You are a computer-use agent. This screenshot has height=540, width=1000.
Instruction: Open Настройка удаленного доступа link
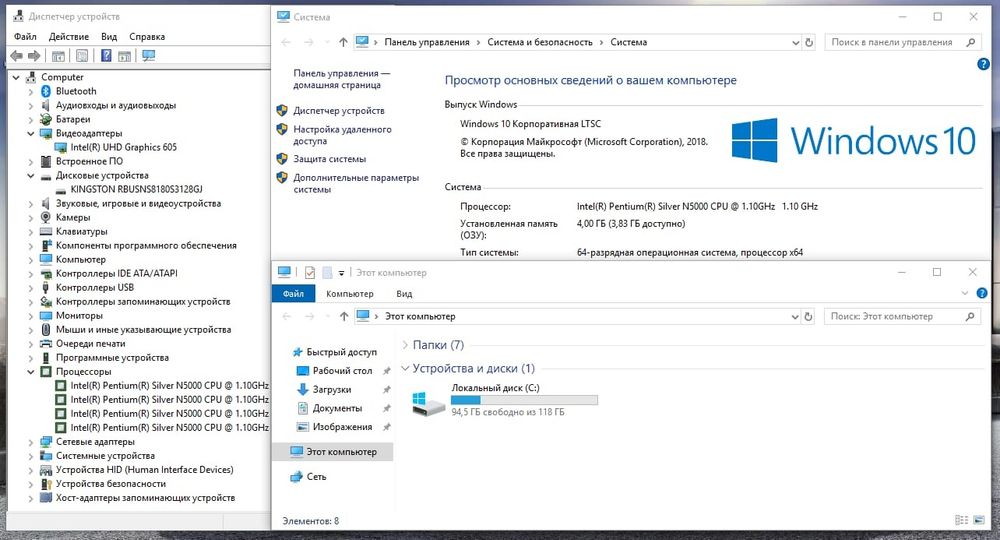coord(342,135)
